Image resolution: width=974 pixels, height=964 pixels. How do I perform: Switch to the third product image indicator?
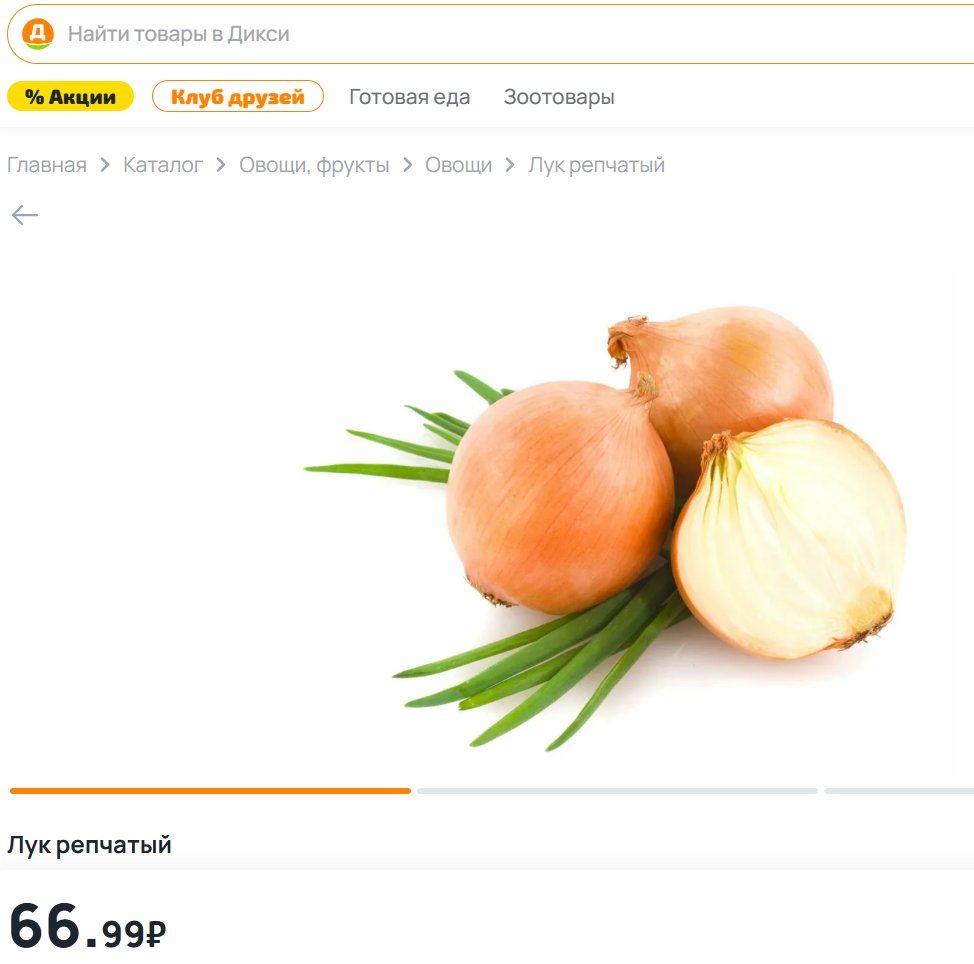[x=899, y=791]
